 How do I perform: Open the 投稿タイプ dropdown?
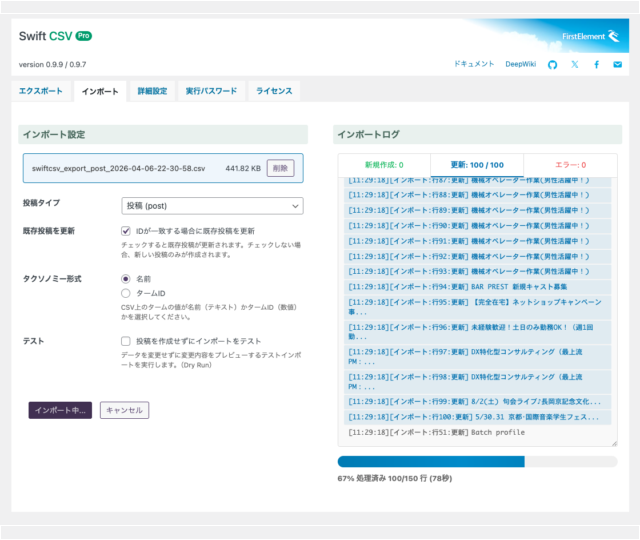point(211,205)
